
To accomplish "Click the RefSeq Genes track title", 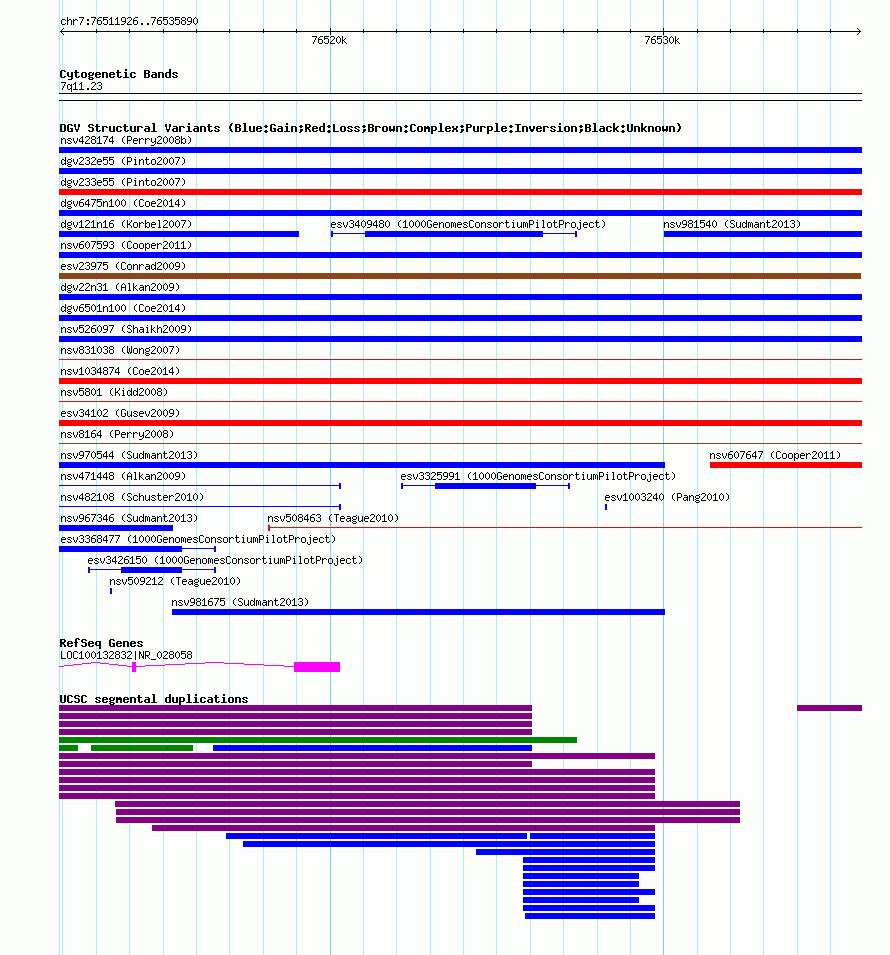I will pos(101,643).
